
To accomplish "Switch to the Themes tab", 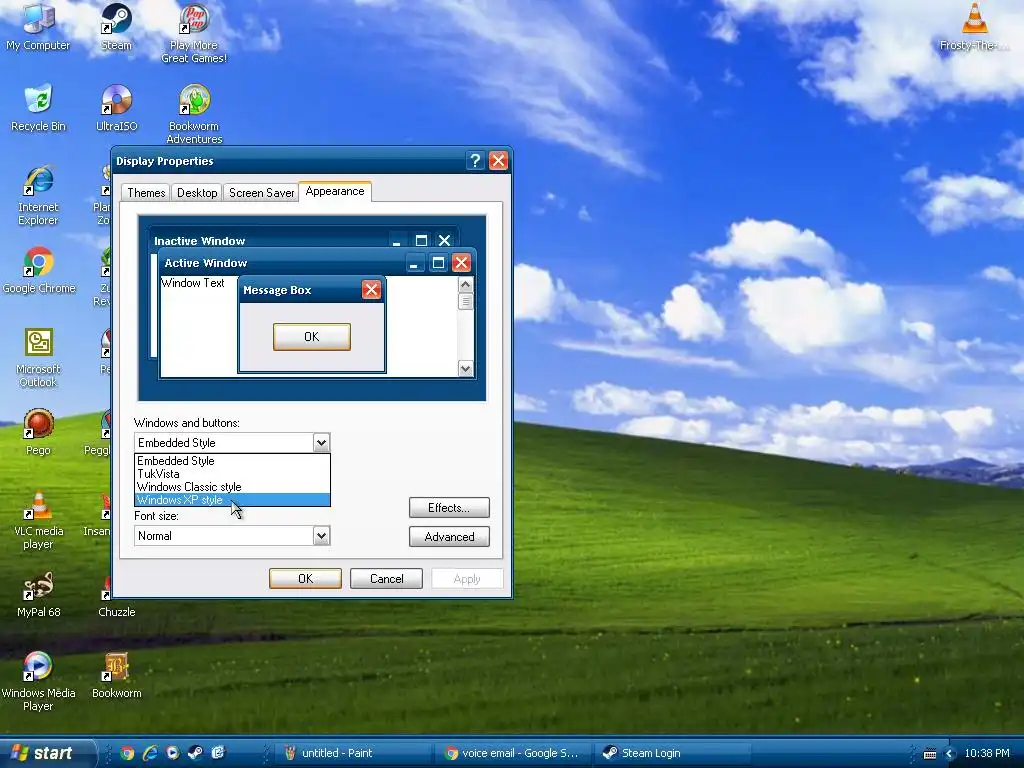I will (146, 193).
